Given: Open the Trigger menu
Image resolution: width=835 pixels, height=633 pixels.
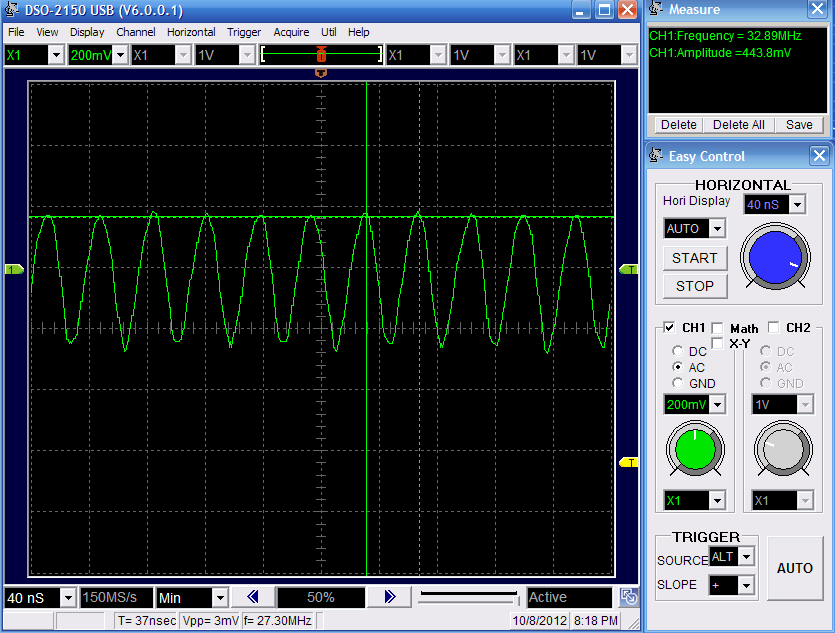Looking at the screenshot, I should click(244, 32).
